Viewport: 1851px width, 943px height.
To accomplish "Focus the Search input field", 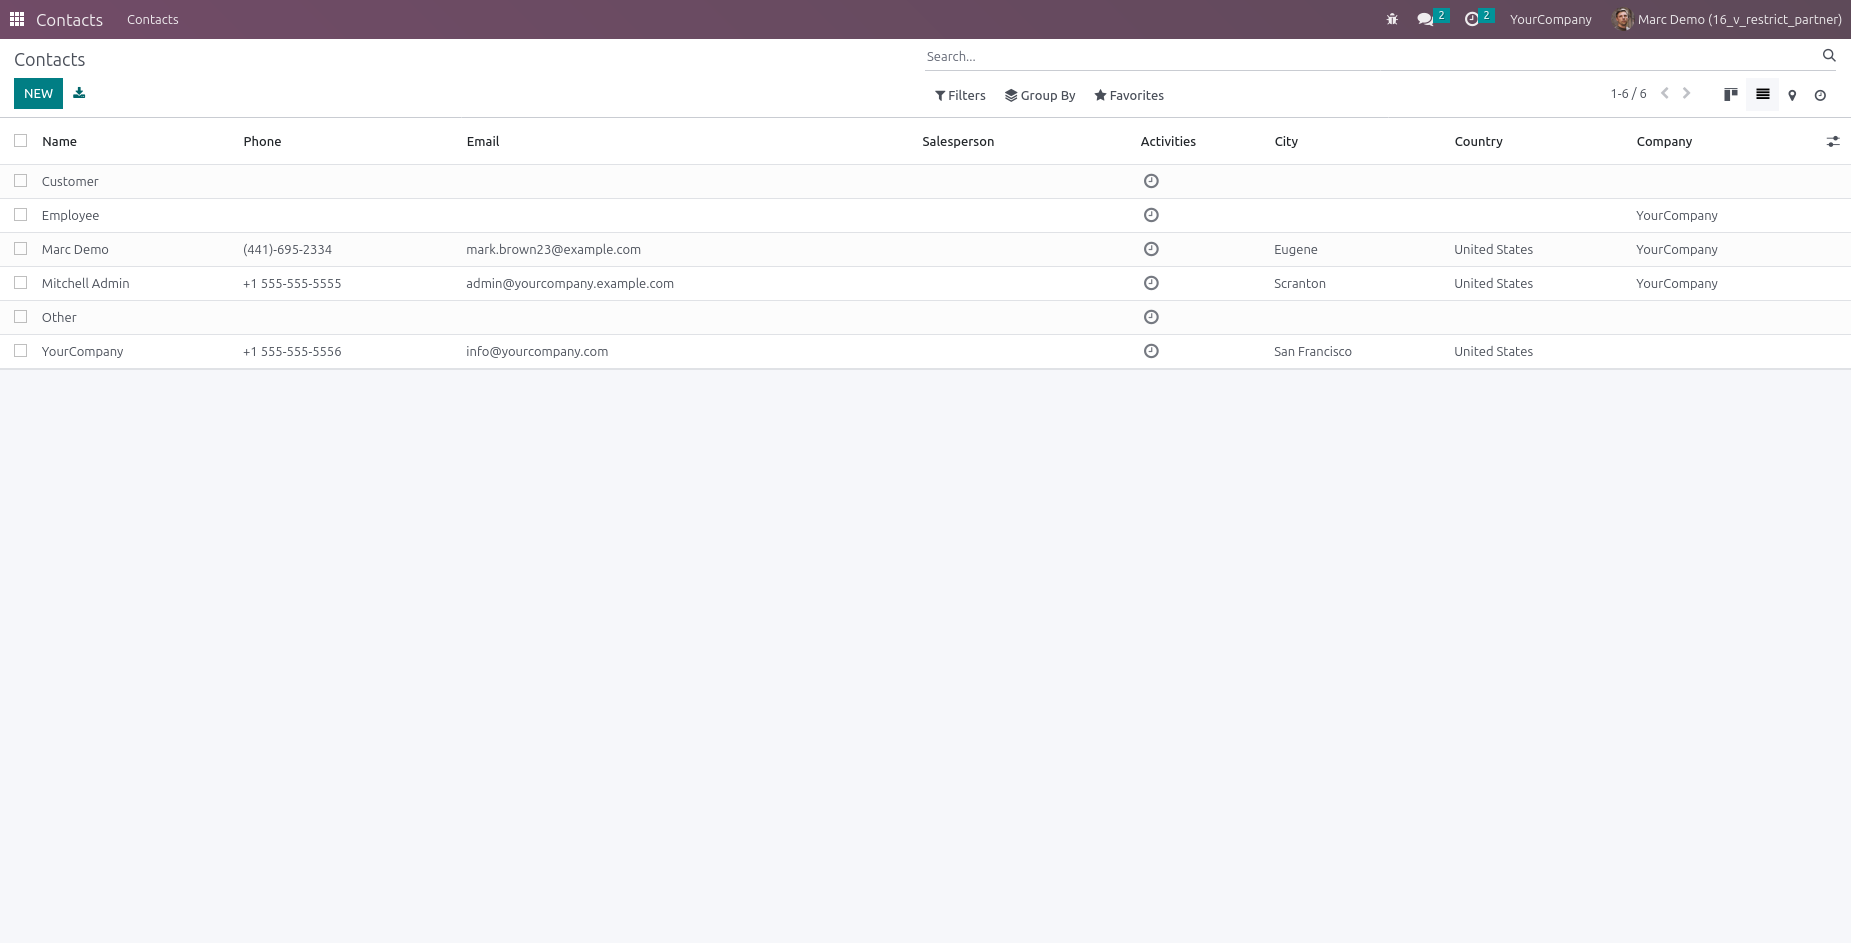I will point(1370,56).
